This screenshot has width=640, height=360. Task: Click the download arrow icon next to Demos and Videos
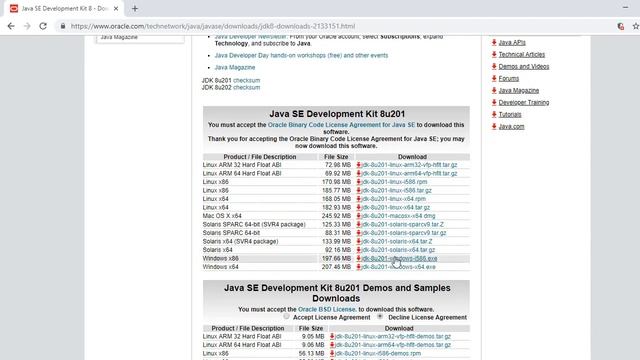[494, 66]
